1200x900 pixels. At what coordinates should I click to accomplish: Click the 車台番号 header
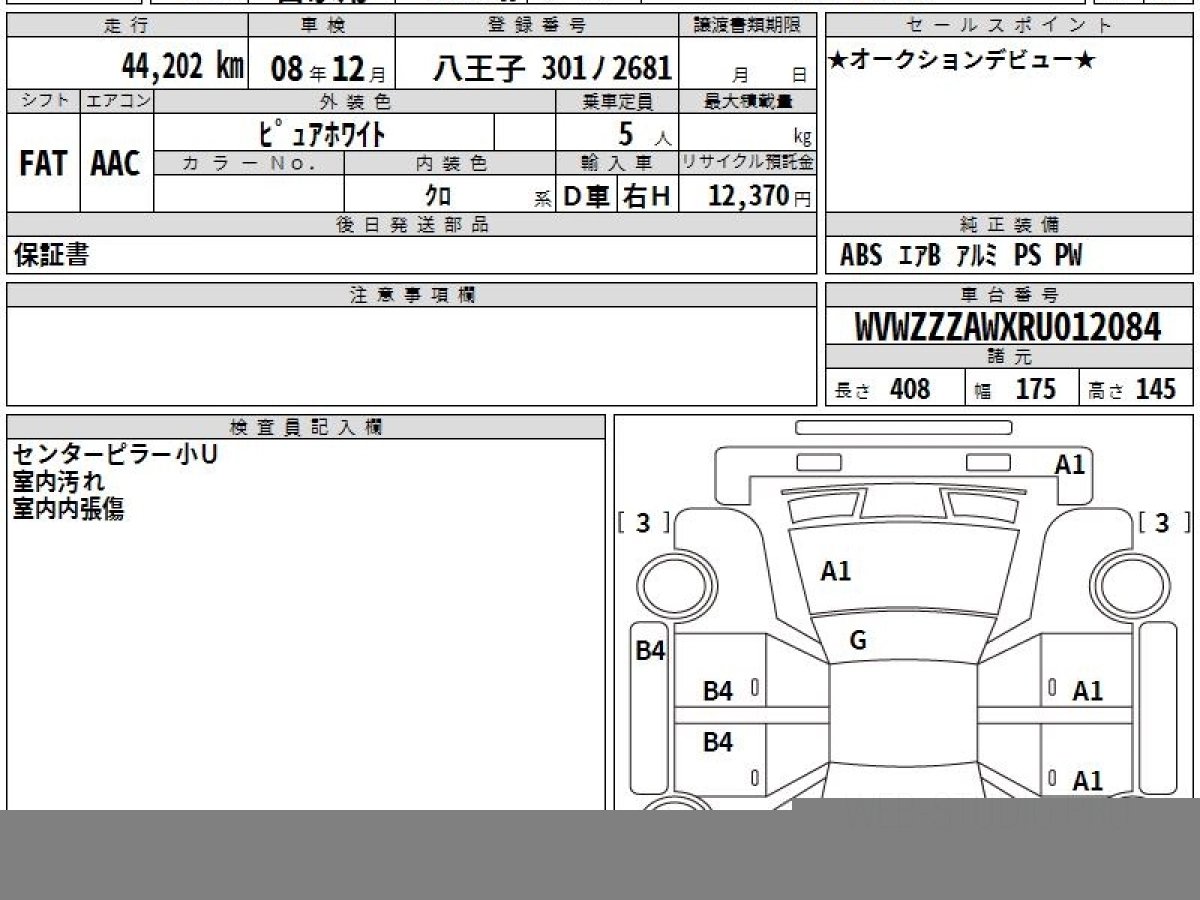(1010, 295)
